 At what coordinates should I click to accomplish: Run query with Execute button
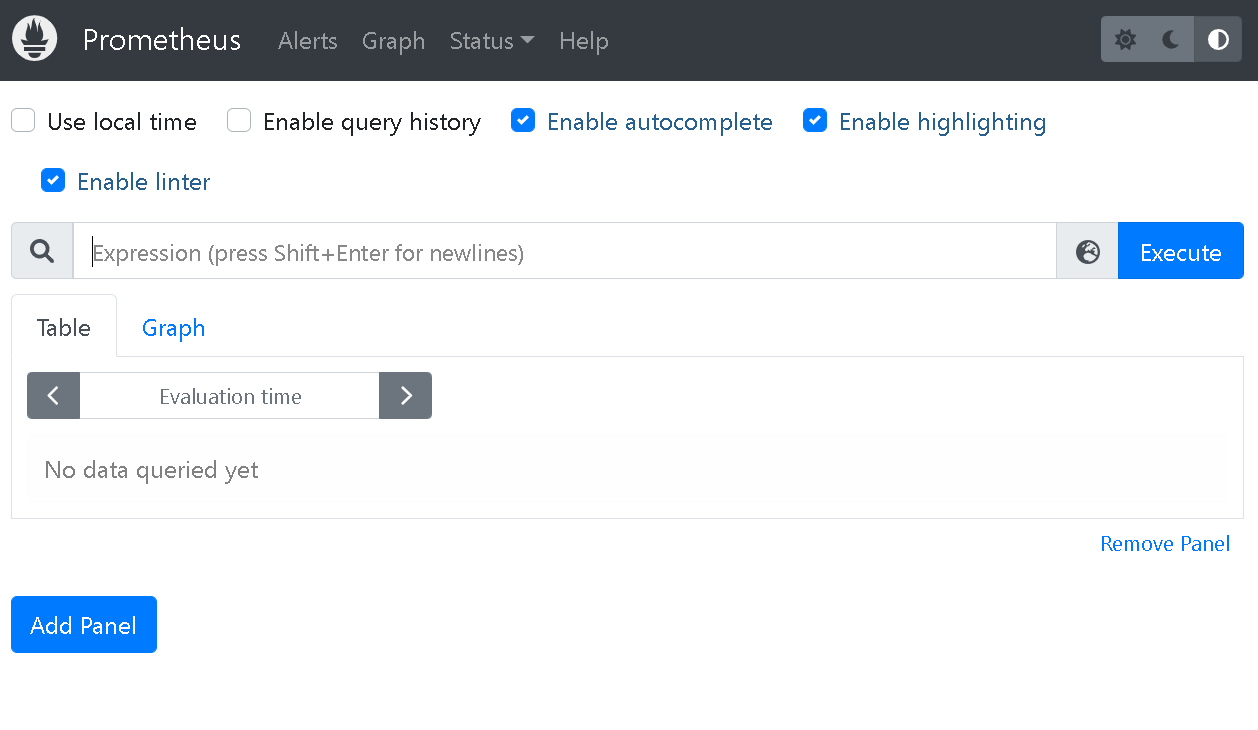click(1181, 251)
